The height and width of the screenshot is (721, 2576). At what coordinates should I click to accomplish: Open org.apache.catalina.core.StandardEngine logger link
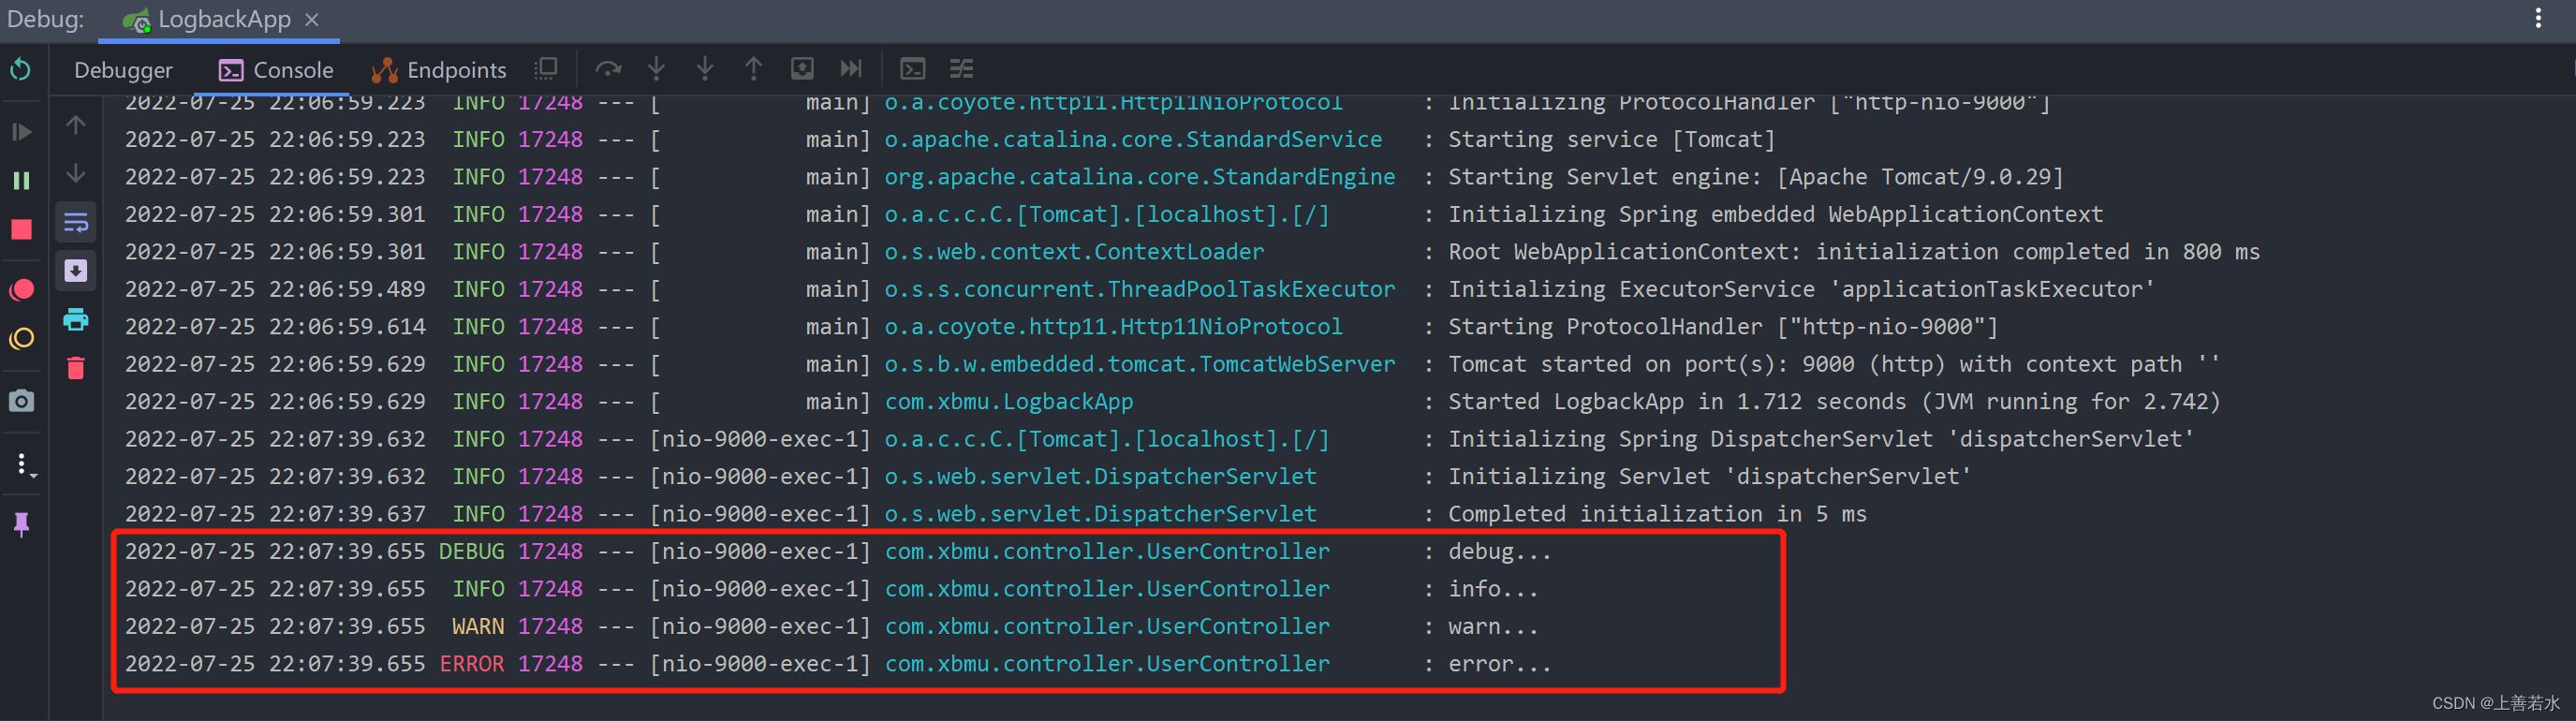pyautogui.click(x=1140, y=177)
